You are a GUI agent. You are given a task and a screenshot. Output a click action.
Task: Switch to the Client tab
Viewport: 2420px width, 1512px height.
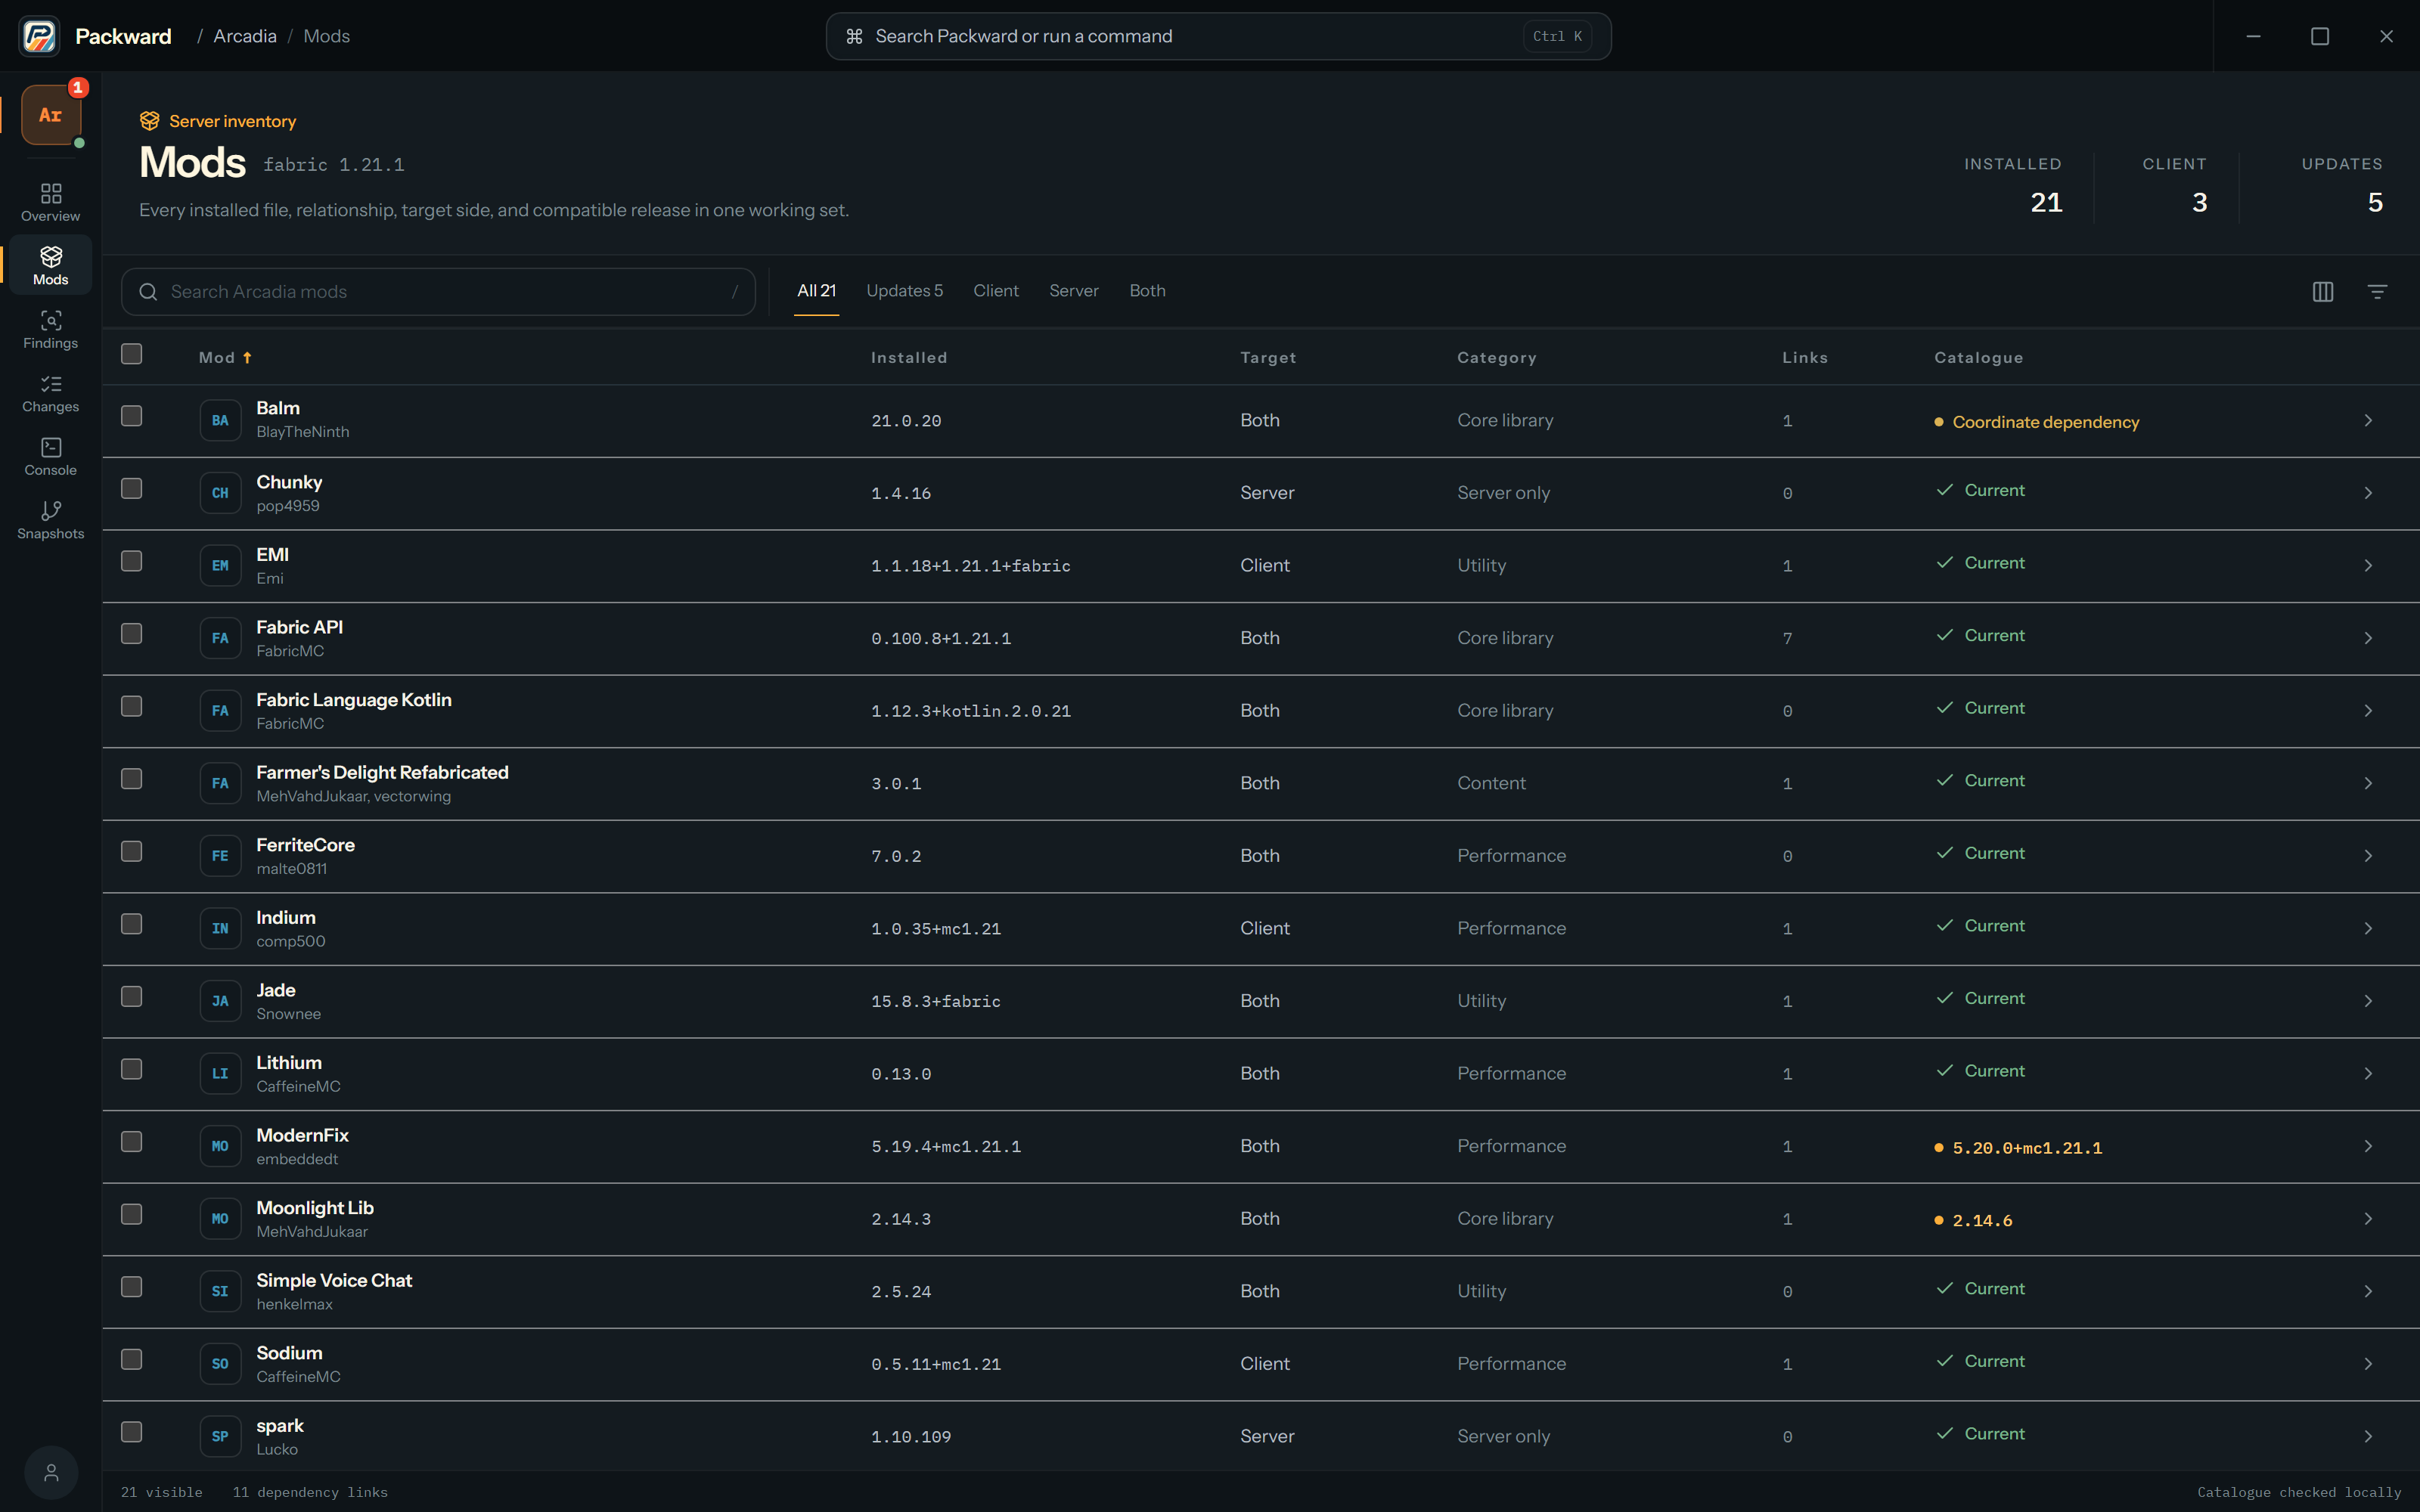(996, 291)
